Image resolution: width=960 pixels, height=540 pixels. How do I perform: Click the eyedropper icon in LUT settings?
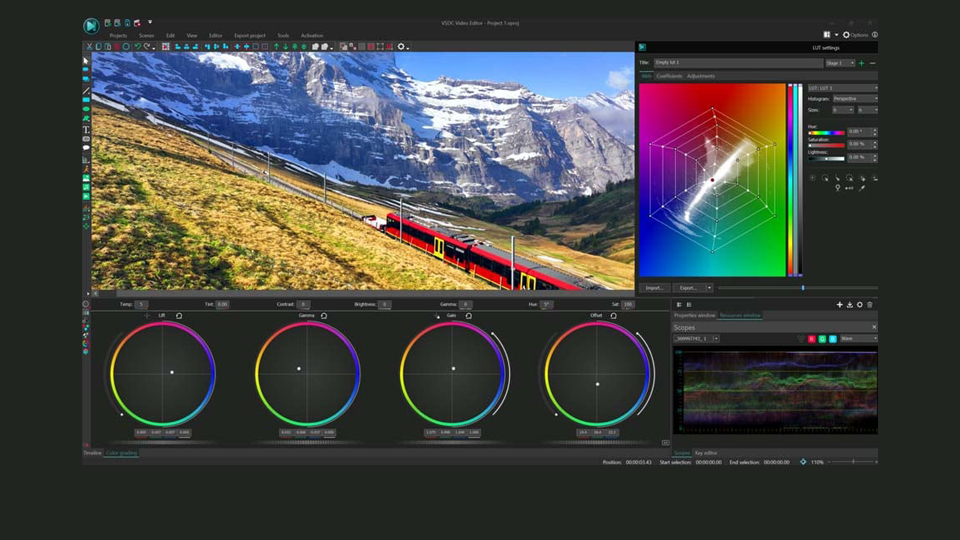point(862,188)
